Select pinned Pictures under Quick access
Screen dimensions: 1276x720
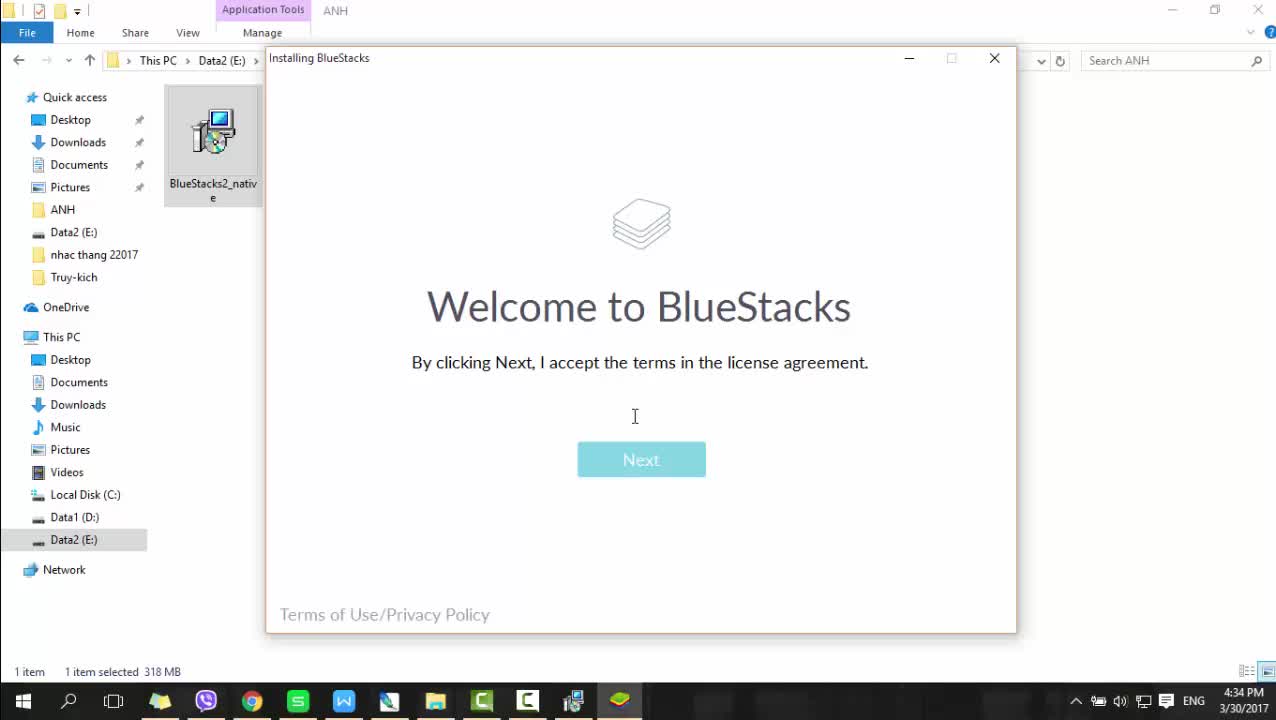pos(70,187)
